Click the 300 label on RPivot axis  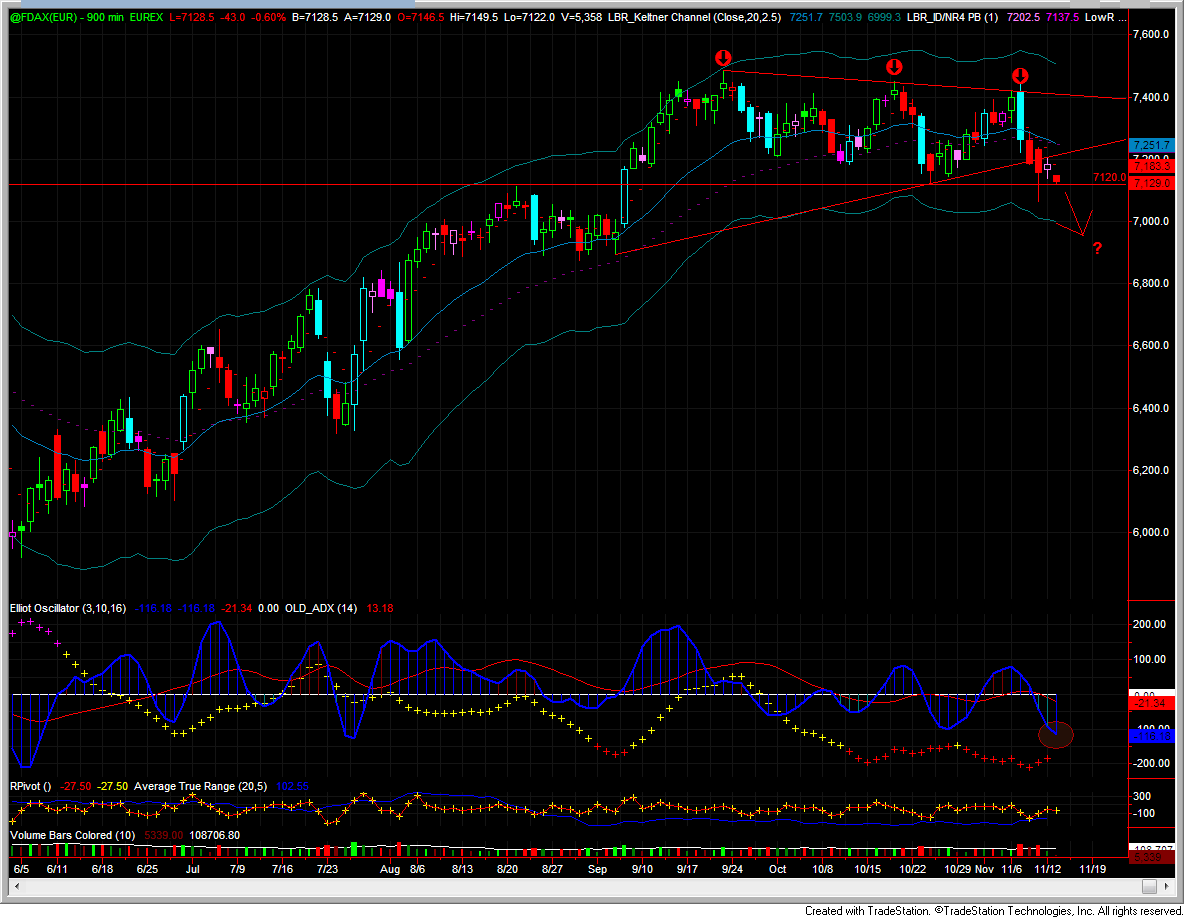[x=1142, y=796]
